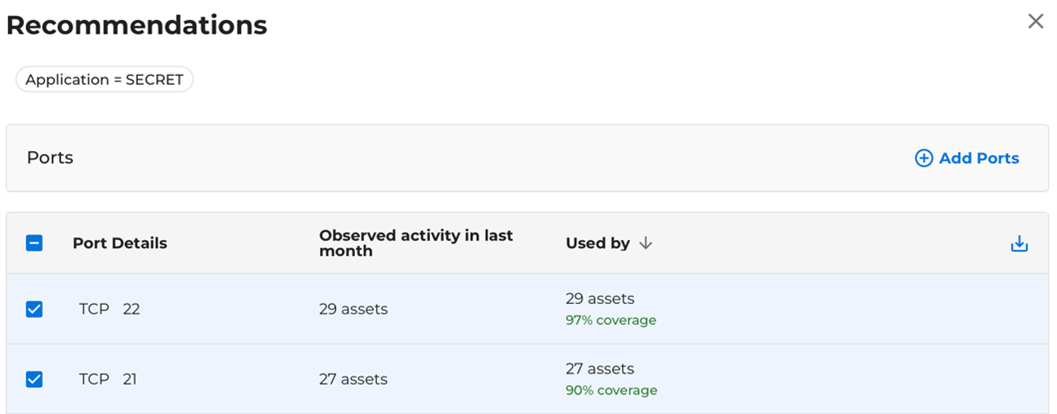Sort by the Used by column header

(x=597, y=243)
